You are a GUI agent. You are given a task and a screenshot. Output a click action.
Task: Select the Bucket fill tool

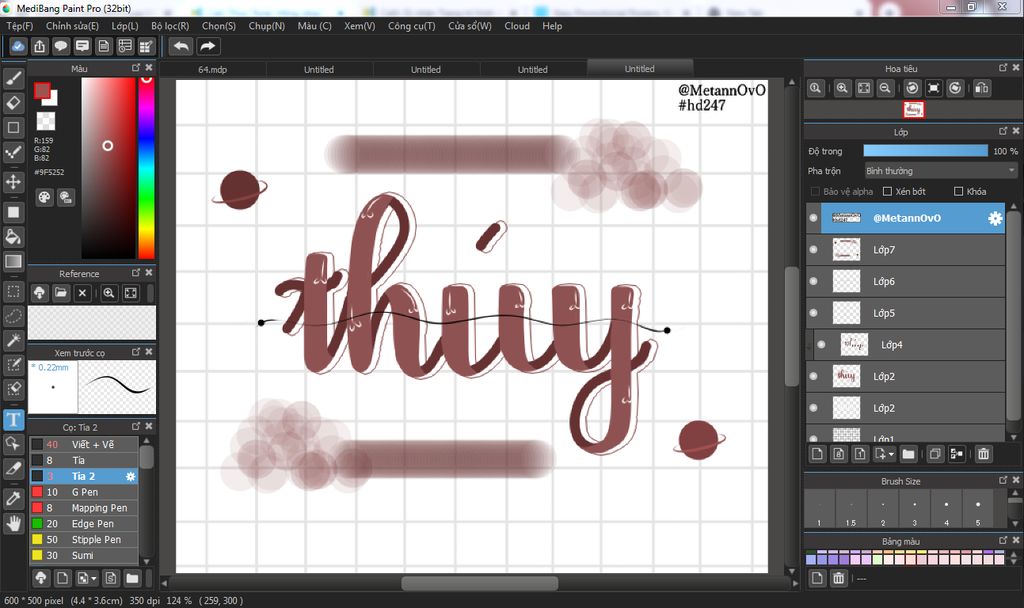coord(14,236)
